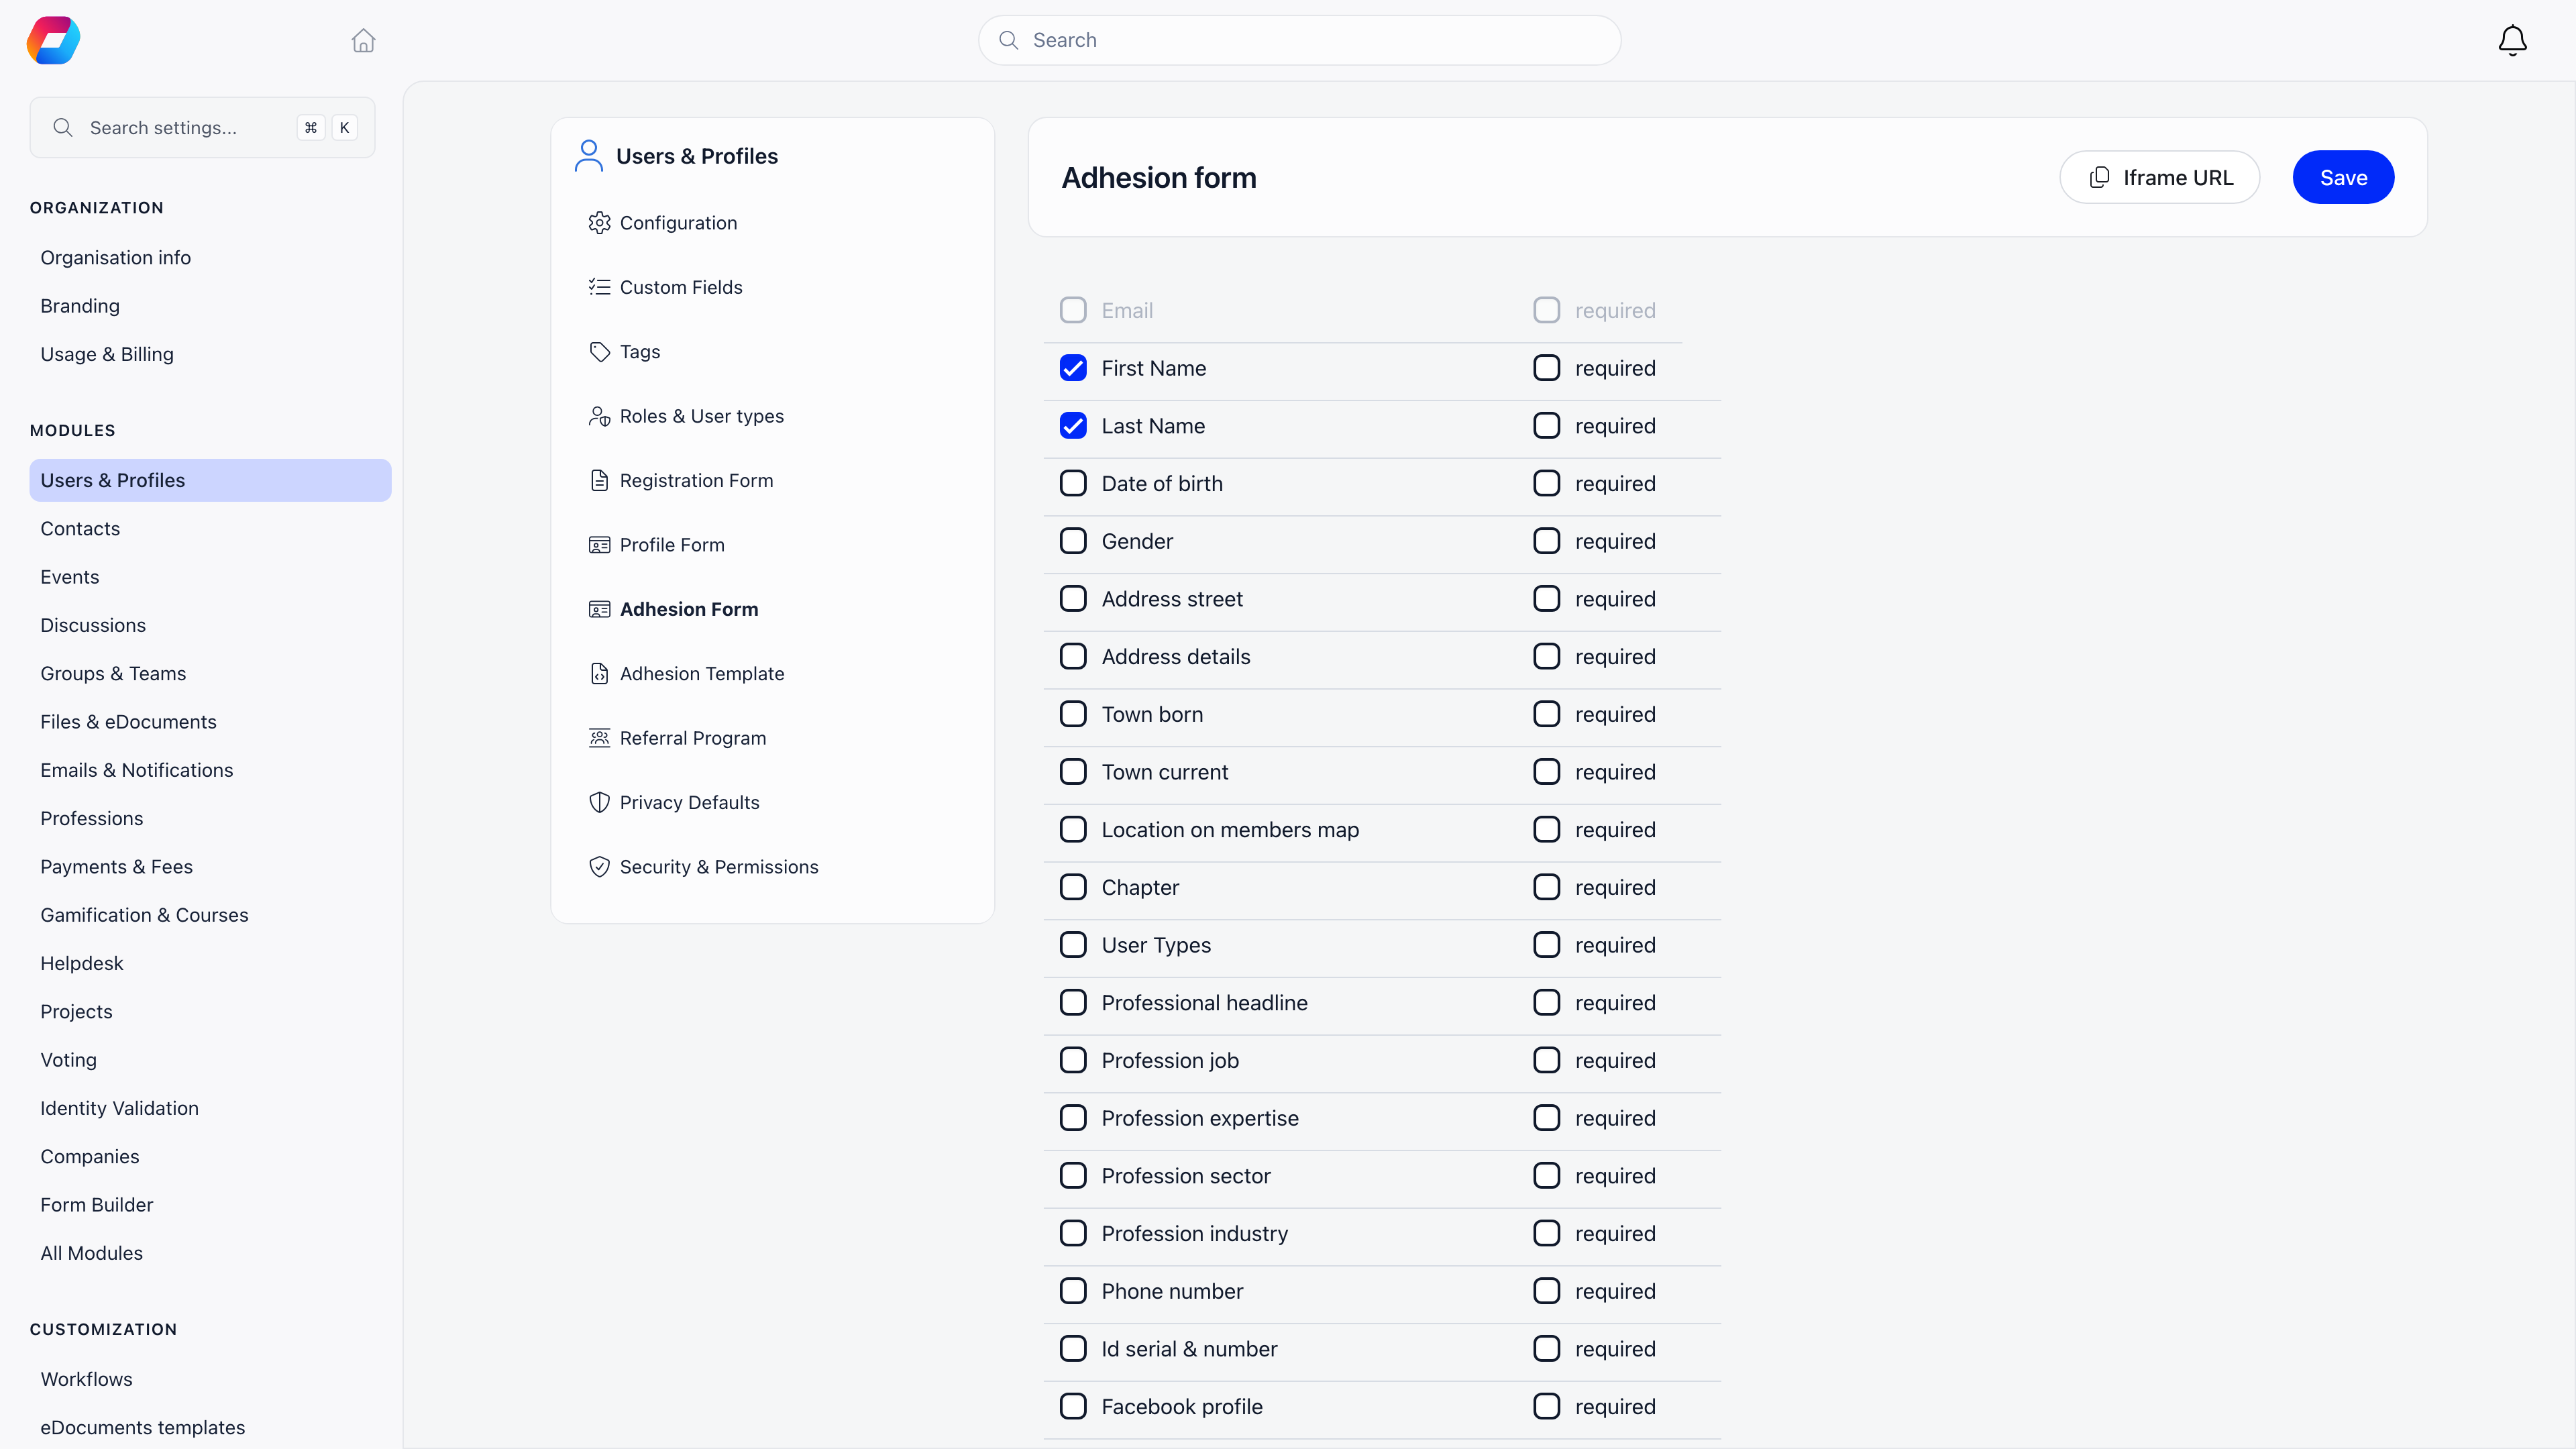2576x1449 pixels.
Task: Open Branding settings
Action: tap(80, 306)
